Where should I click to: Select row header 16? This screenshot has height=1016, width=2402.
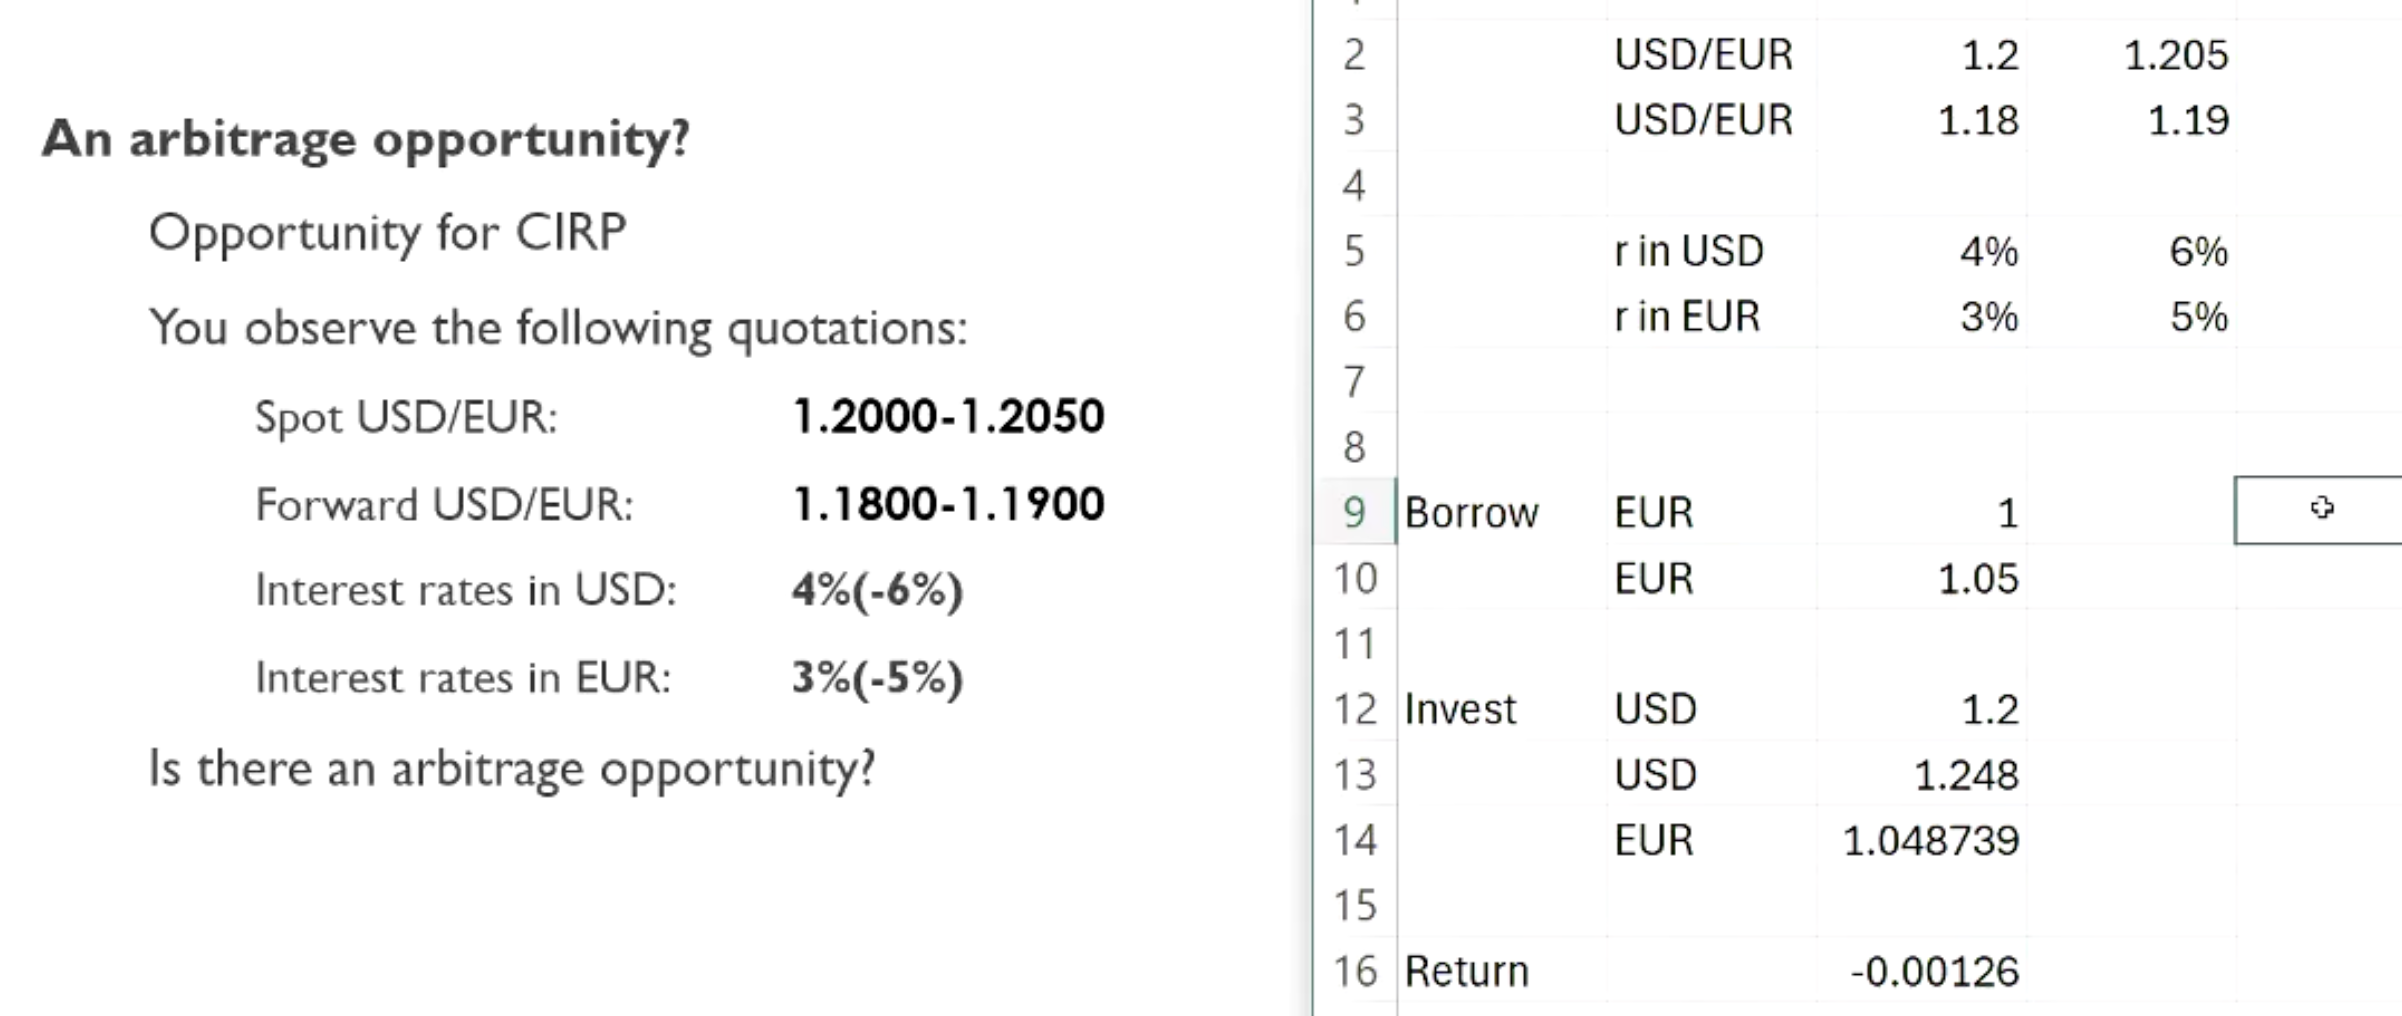(x=1354, y=971)
